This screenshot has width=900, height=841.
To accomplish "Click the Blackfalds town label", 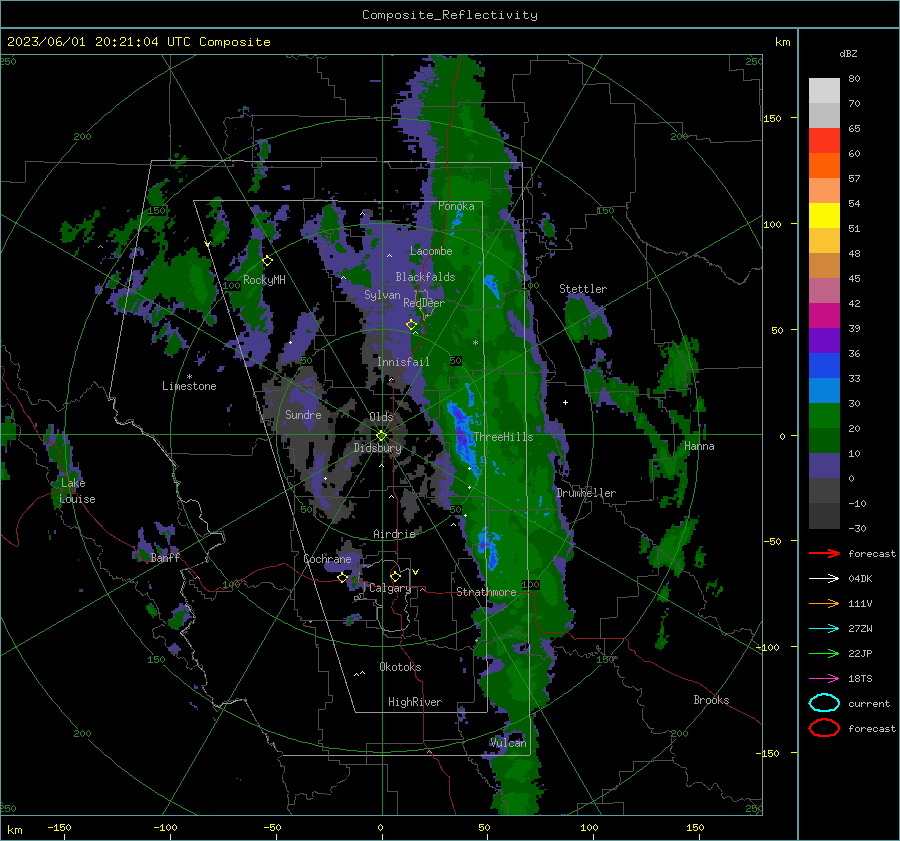I will click(425, 277).
